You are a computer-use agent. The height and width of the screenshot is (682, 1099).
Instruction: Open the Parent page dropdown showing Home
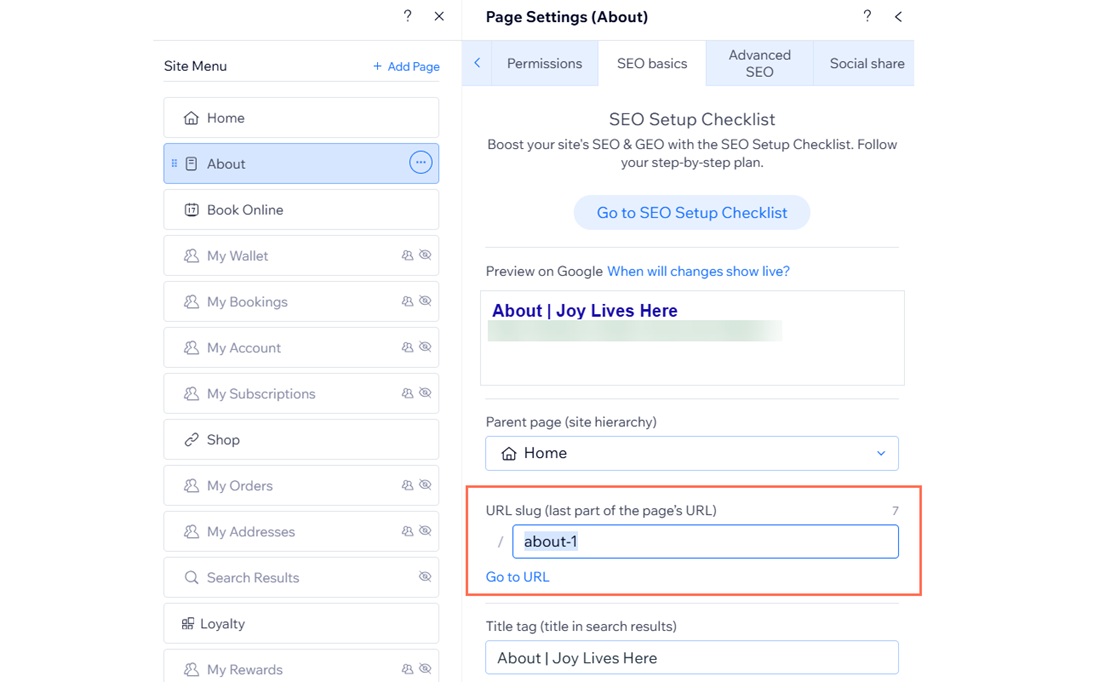click(x=692, y=453)
